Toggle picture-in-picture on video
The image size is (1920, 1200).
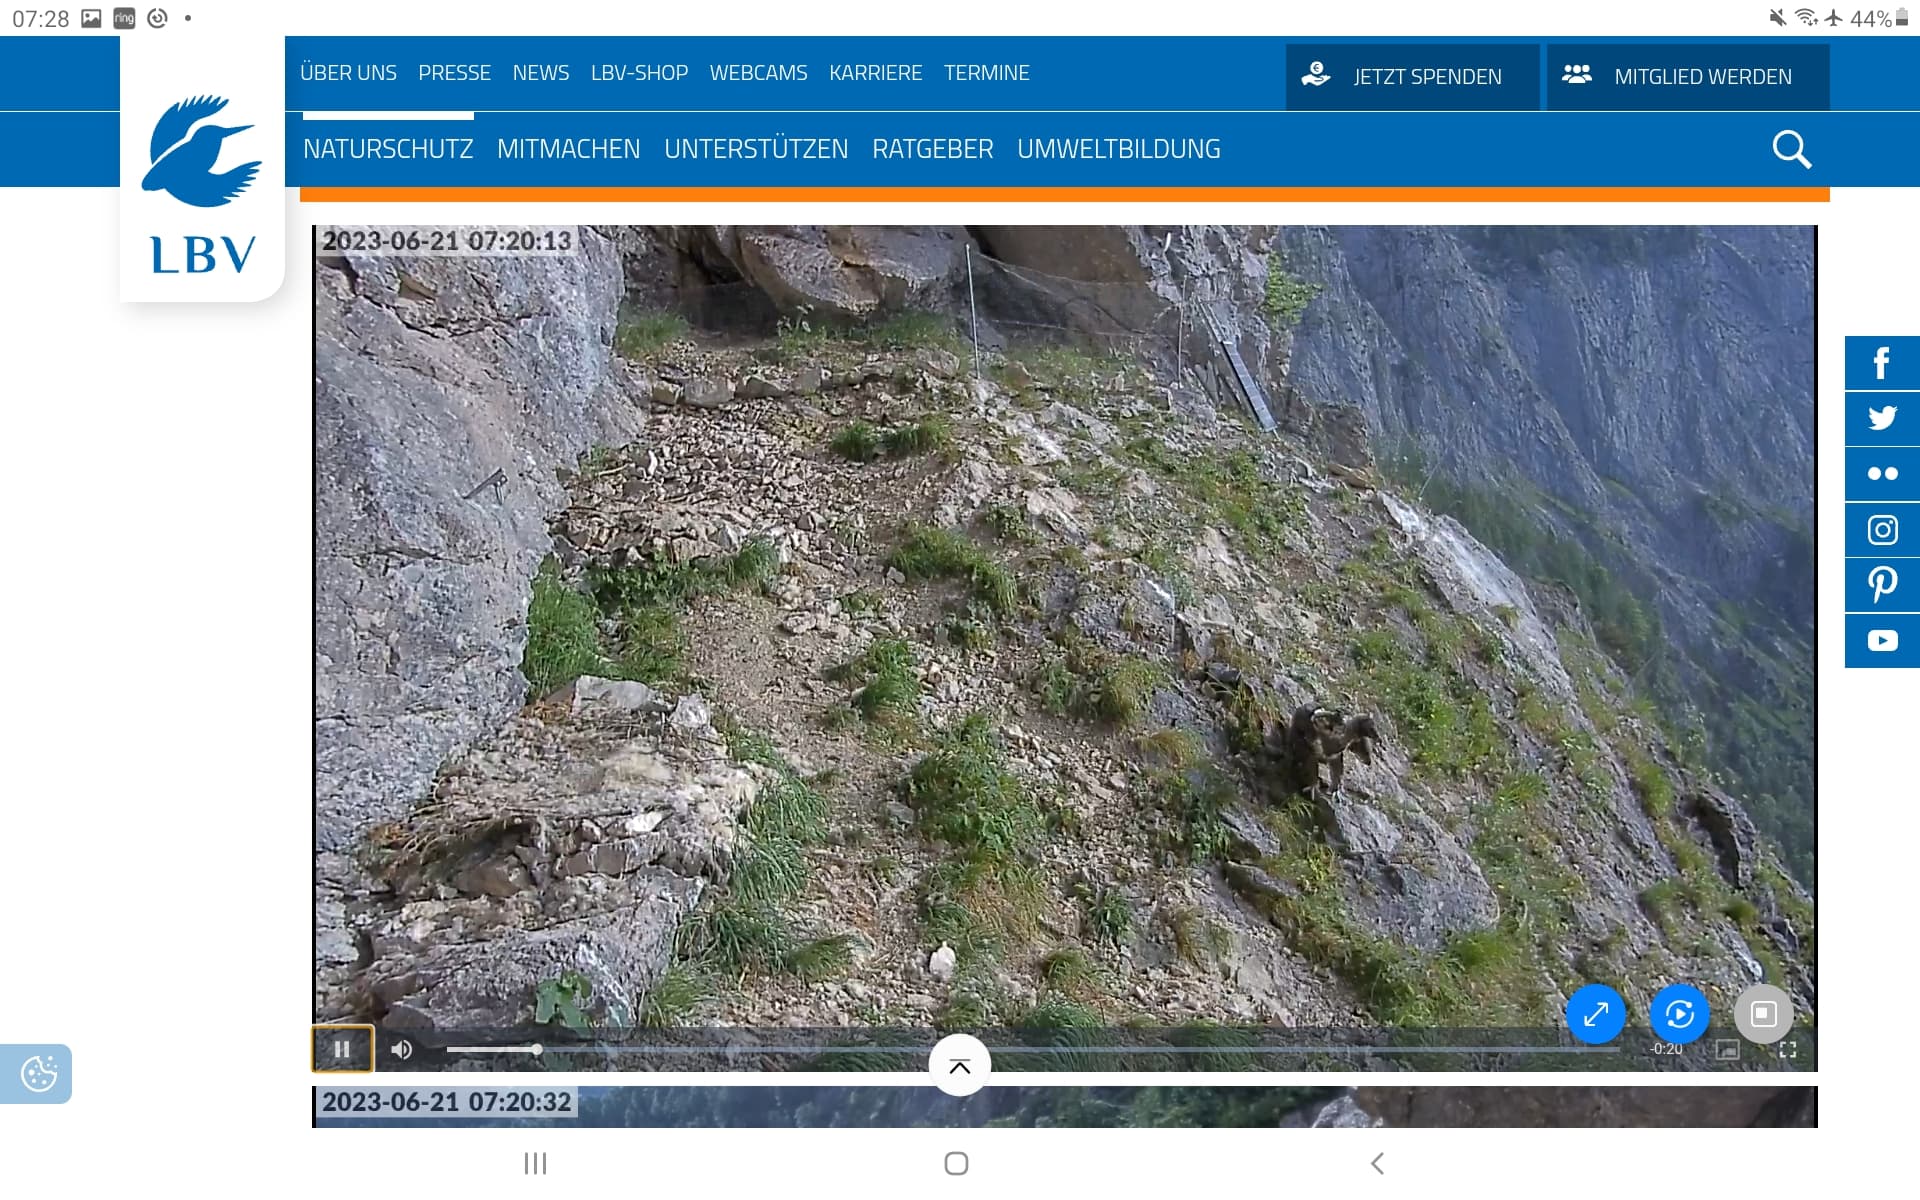point(1728,1049)
